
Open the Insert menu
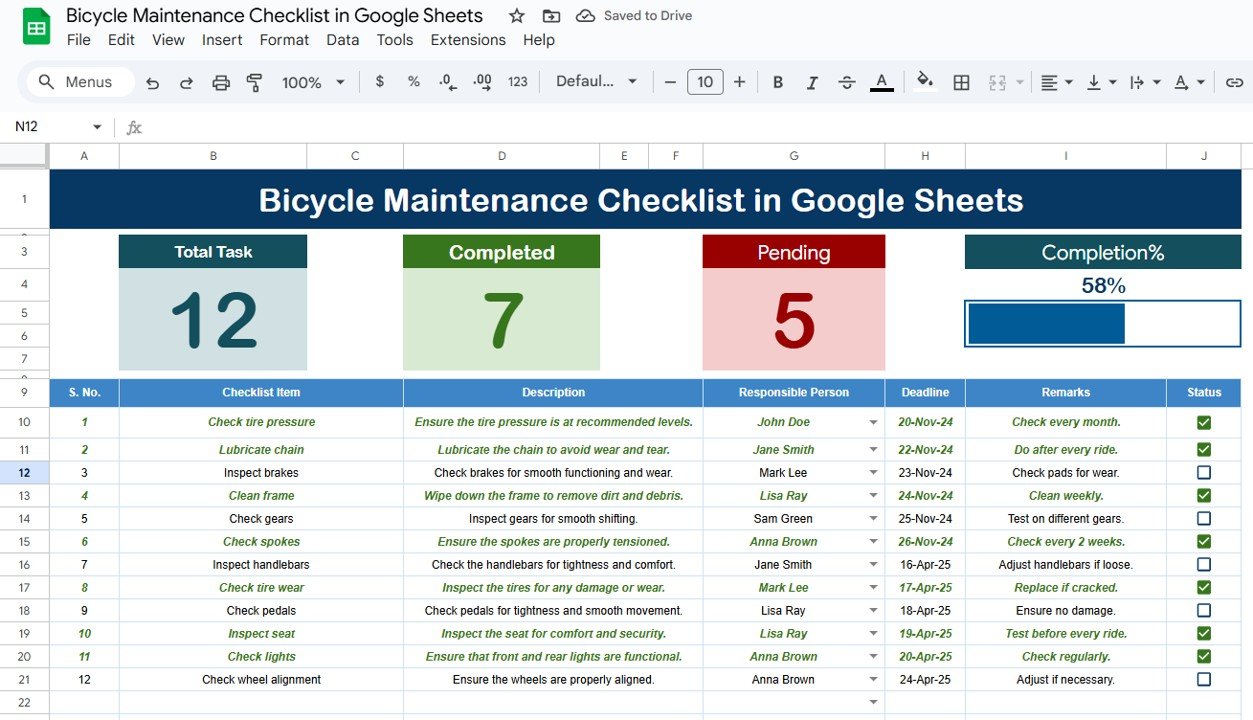(222, 40)
